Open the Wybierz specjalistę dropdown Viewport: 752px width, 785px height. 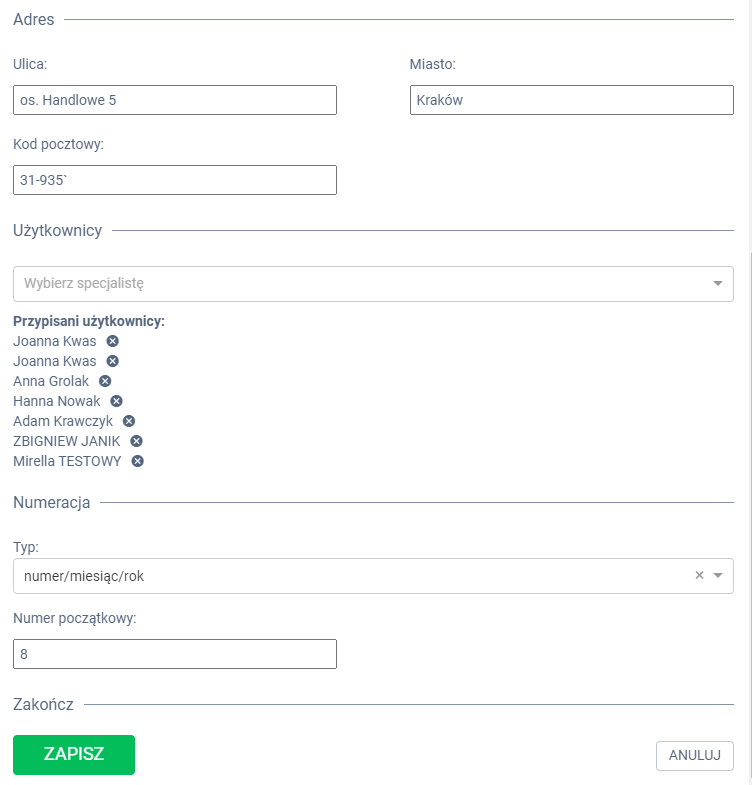pyautogui.click(x=372, y=284)
